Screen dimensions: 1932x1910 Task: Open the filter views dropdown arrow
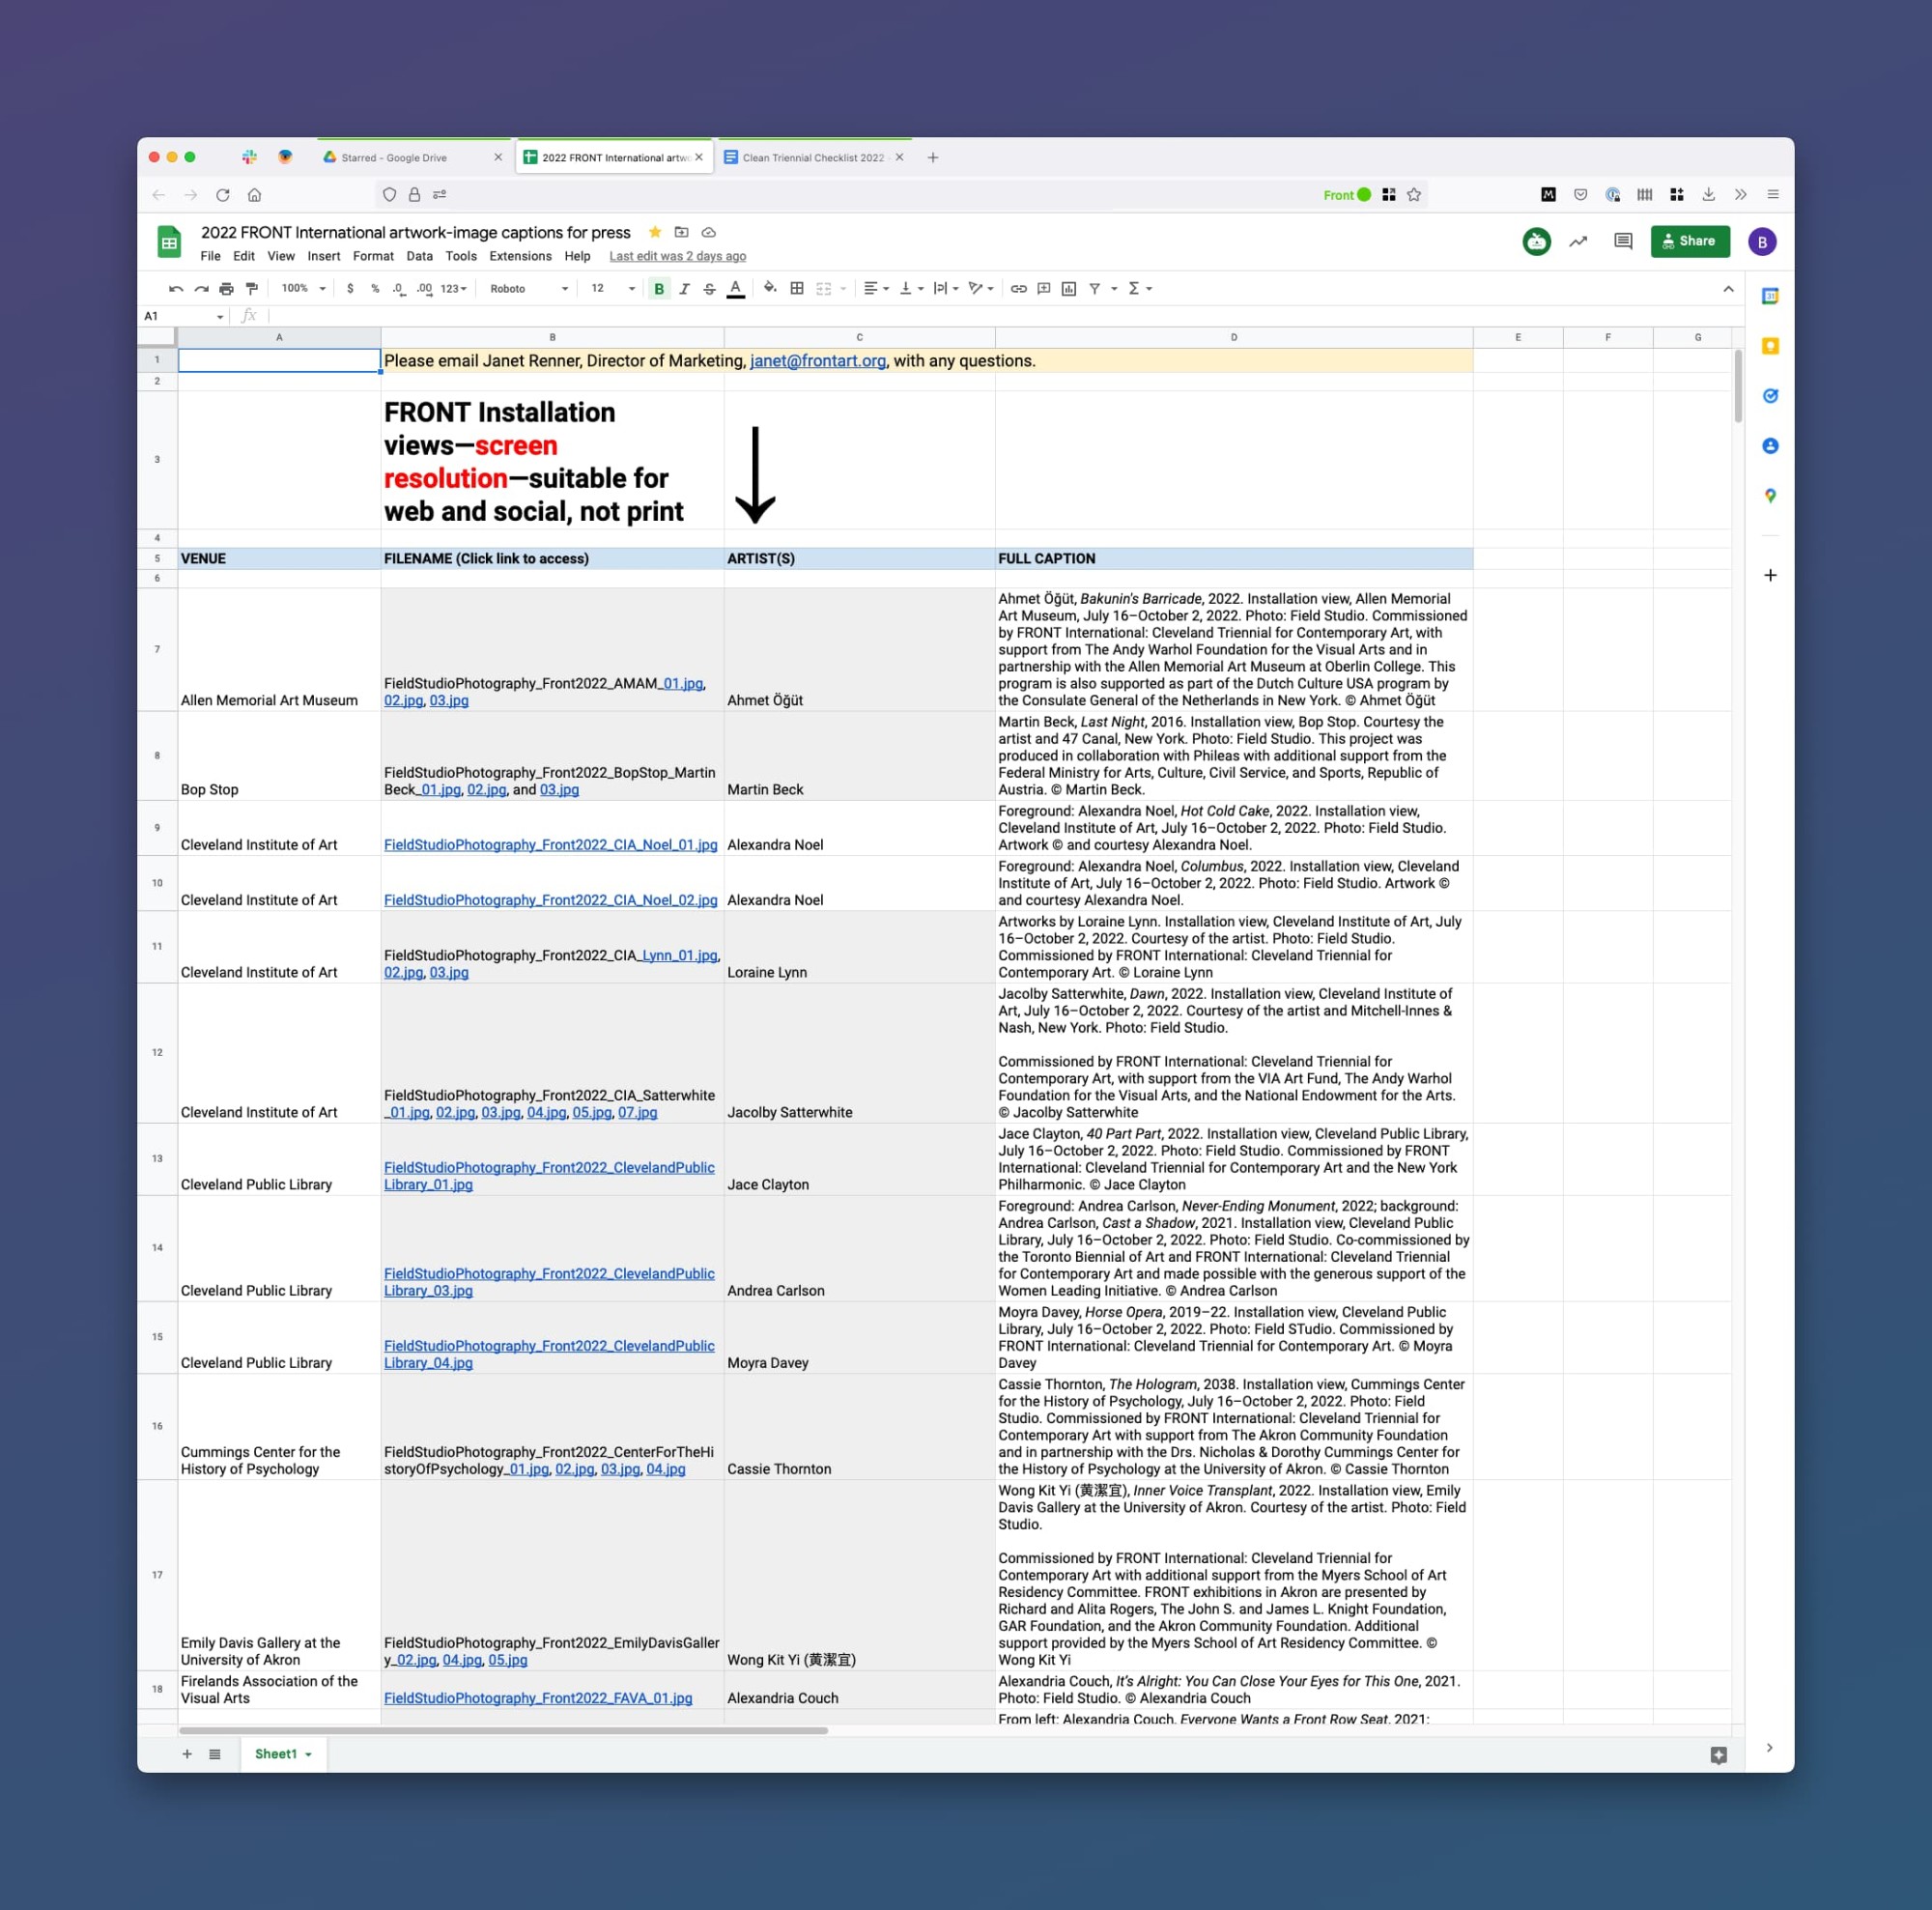pyautogui.click(x=1114, y=289)
